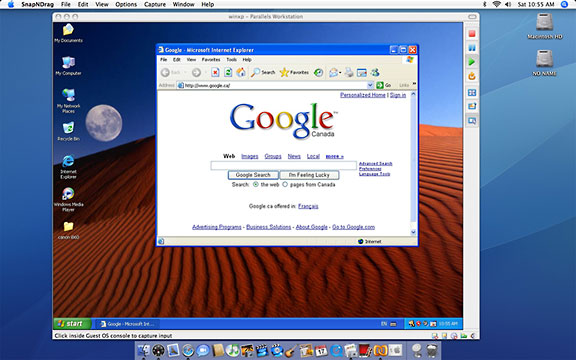Open SnapNDrag Capture menu in Mac menu bar
The height and width of the screenshot is (360, 576).
click(155, 4)
